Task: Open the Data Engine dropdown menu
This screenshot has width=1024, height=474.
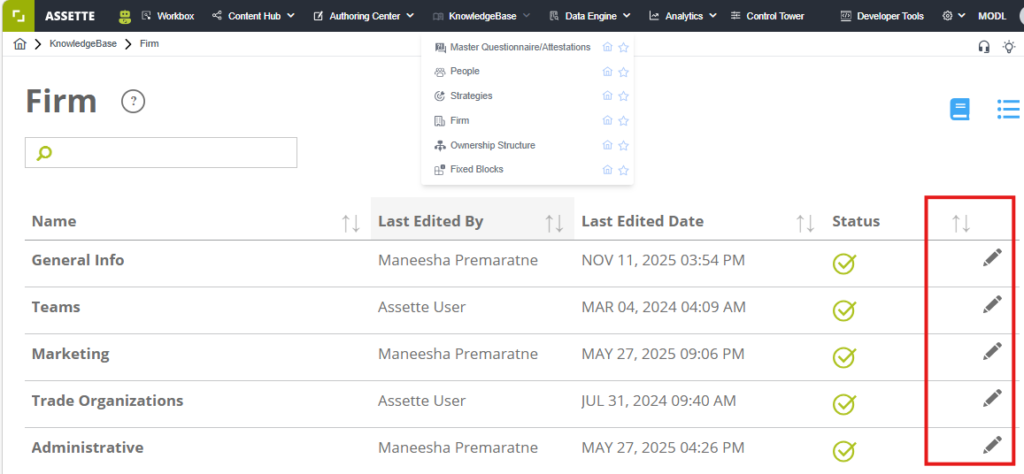Action: pyautogui.click(x=590, y=16)
